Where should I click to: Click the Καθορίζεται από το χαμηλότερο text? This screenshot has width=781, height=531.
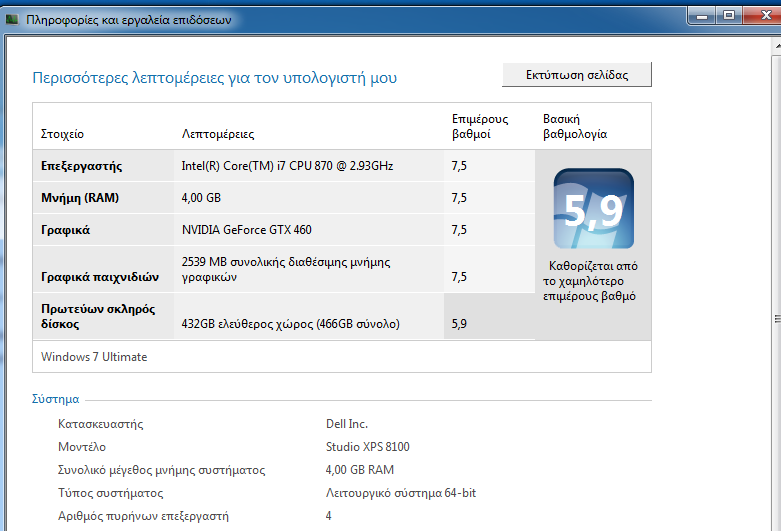point(590,281)
